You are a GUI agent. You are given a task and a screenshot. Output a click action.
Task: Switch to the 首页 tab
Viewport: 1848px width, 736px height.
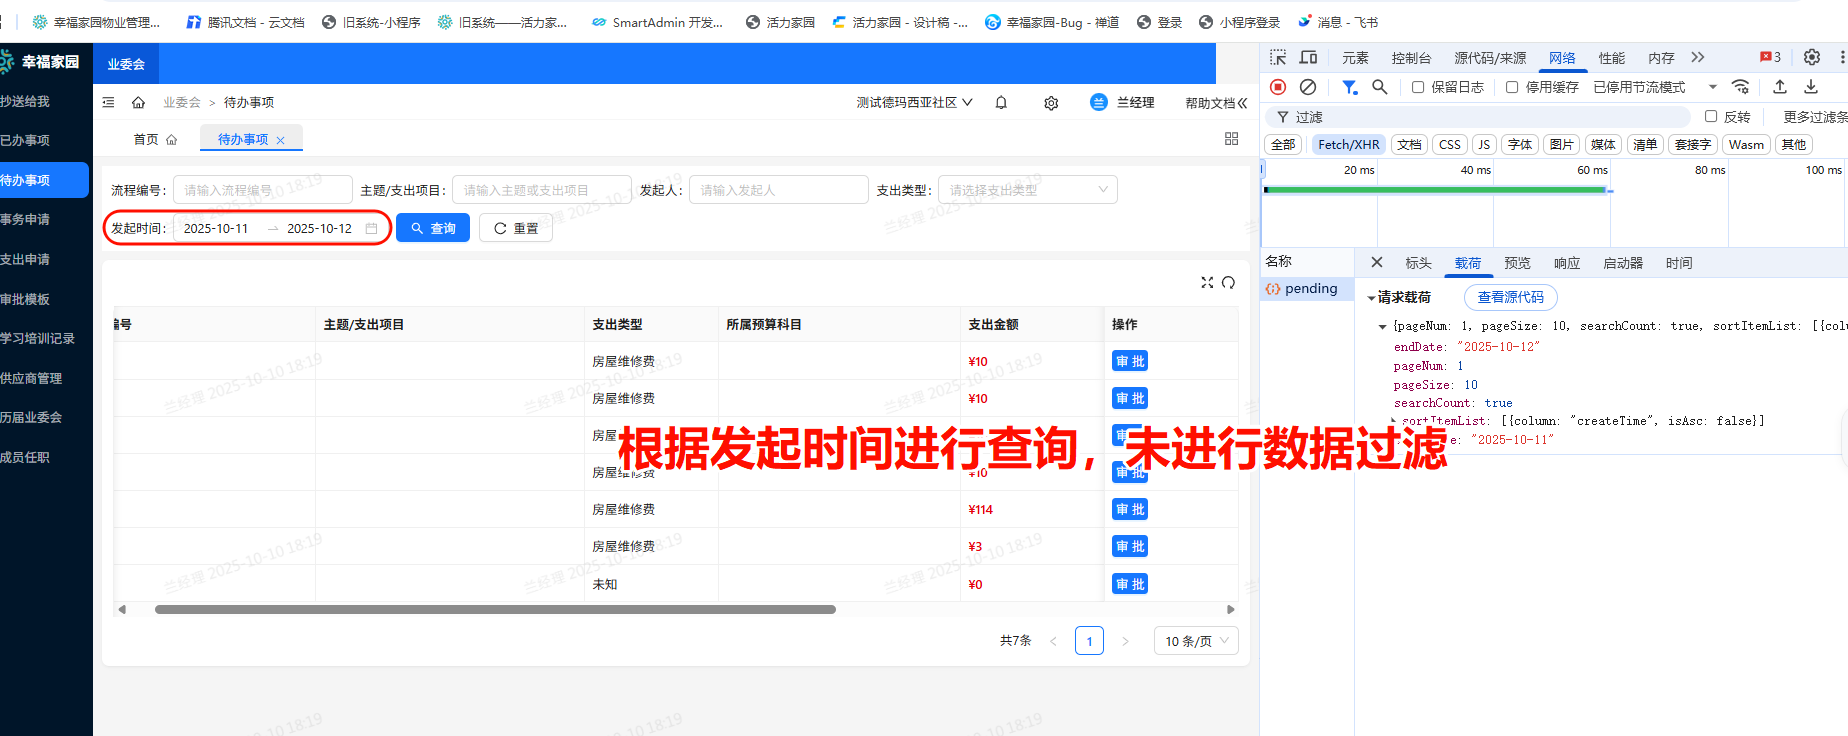[x=155, y=139]
